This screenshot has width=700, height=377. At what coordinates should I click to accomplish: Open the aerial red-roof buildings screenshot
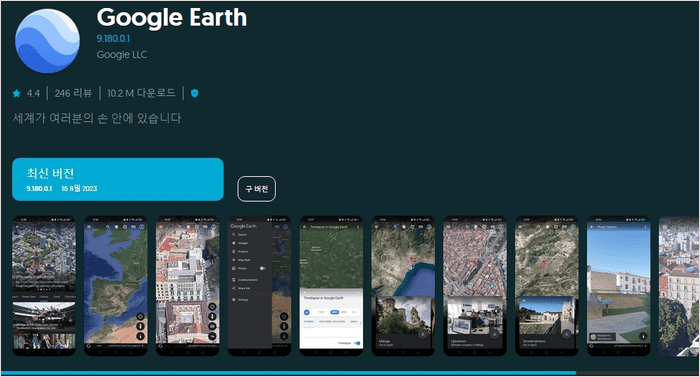(188, 286)
